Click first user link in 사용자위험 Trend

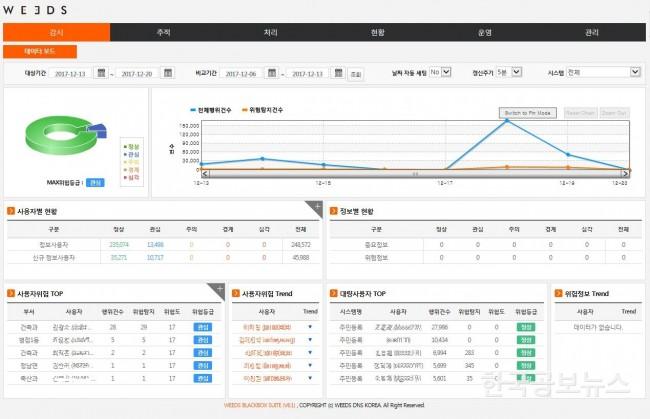(267, 327)
